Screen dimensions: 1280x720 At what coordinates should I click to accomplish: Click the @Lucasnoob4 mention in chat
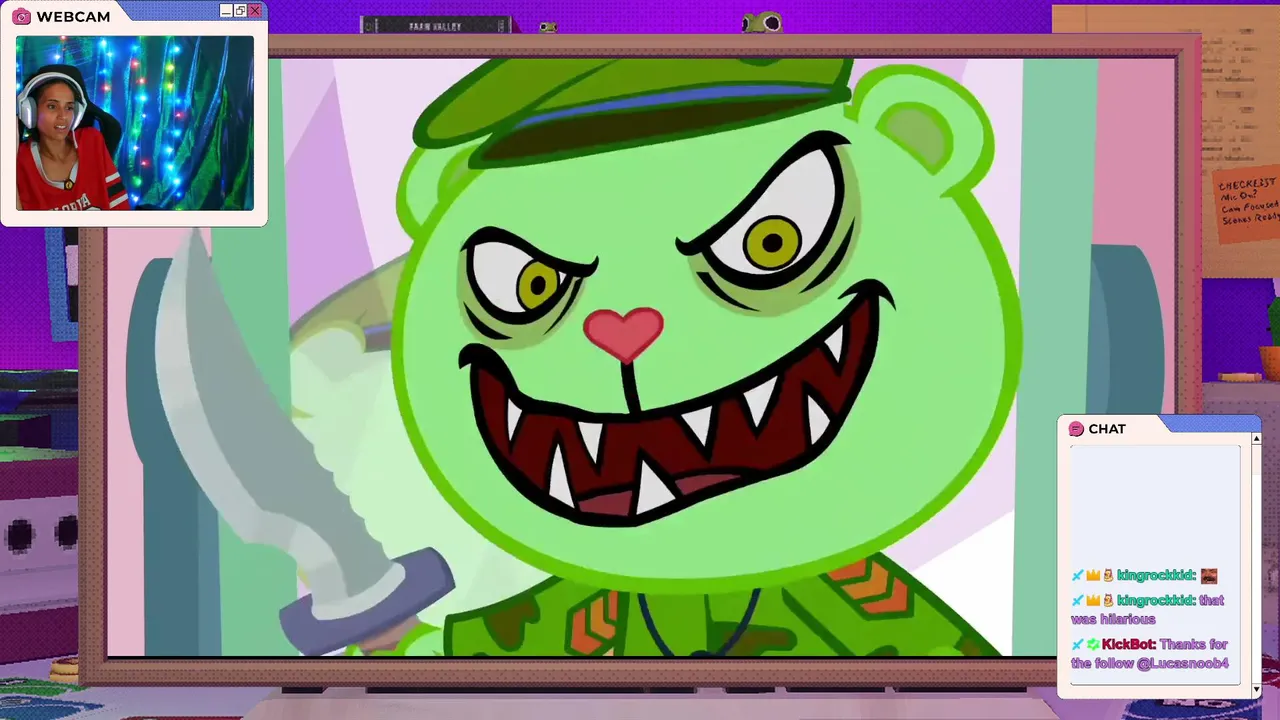click(x=1182, y=663)
